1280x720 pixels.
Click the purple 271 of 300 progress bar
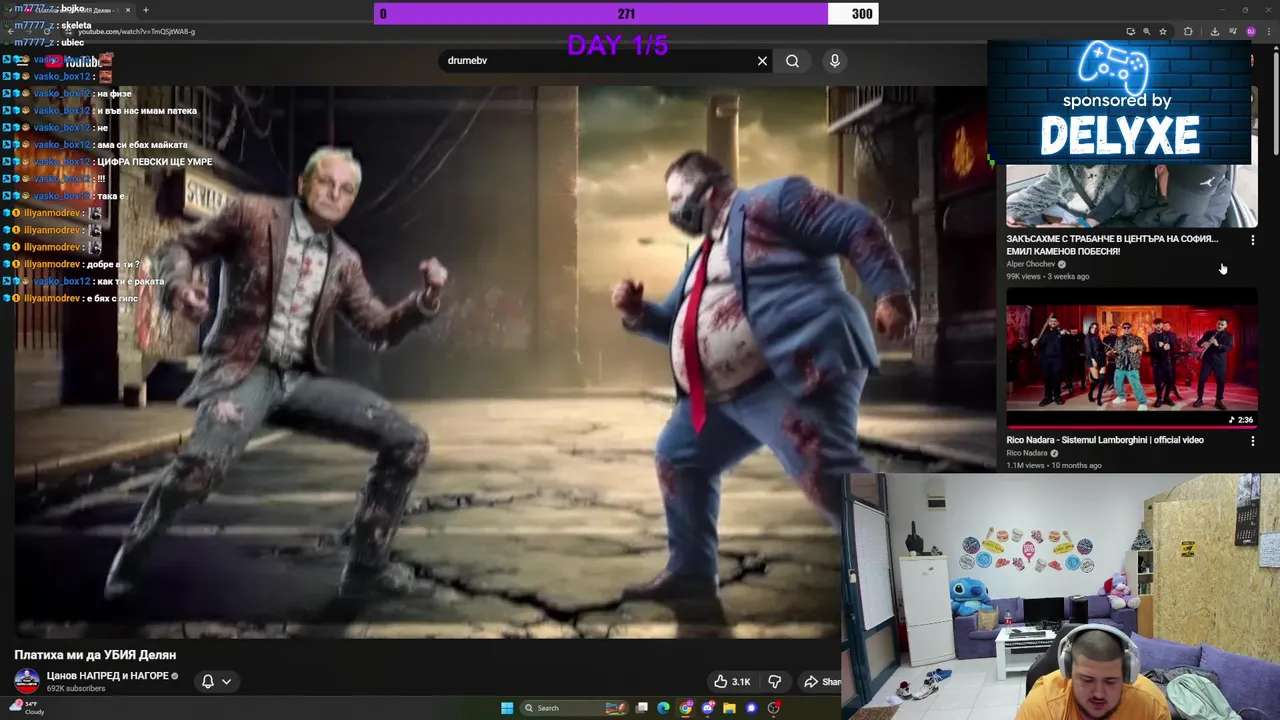point(626,14)
